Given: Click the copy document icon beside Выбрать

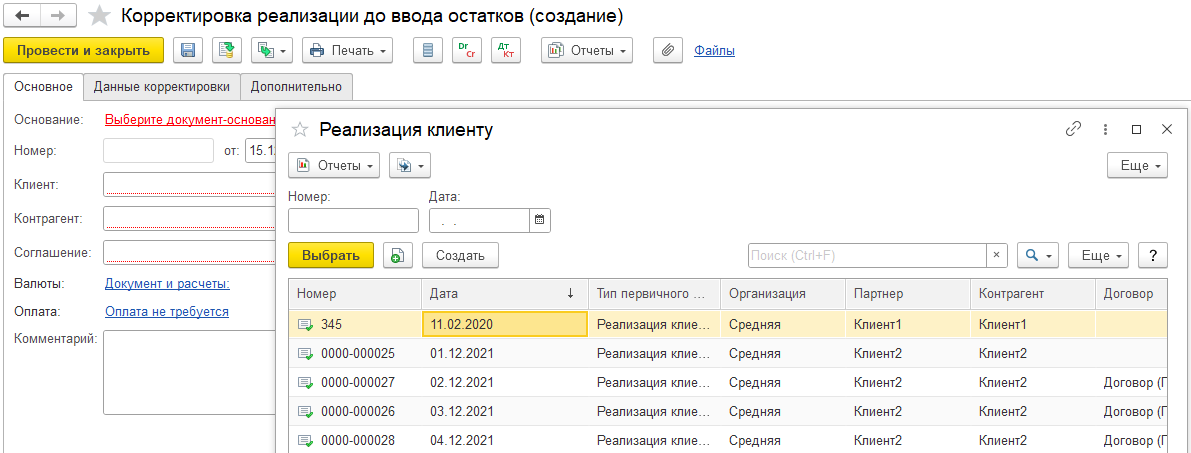Looking at the screenshot, I should tap(398, 256).
